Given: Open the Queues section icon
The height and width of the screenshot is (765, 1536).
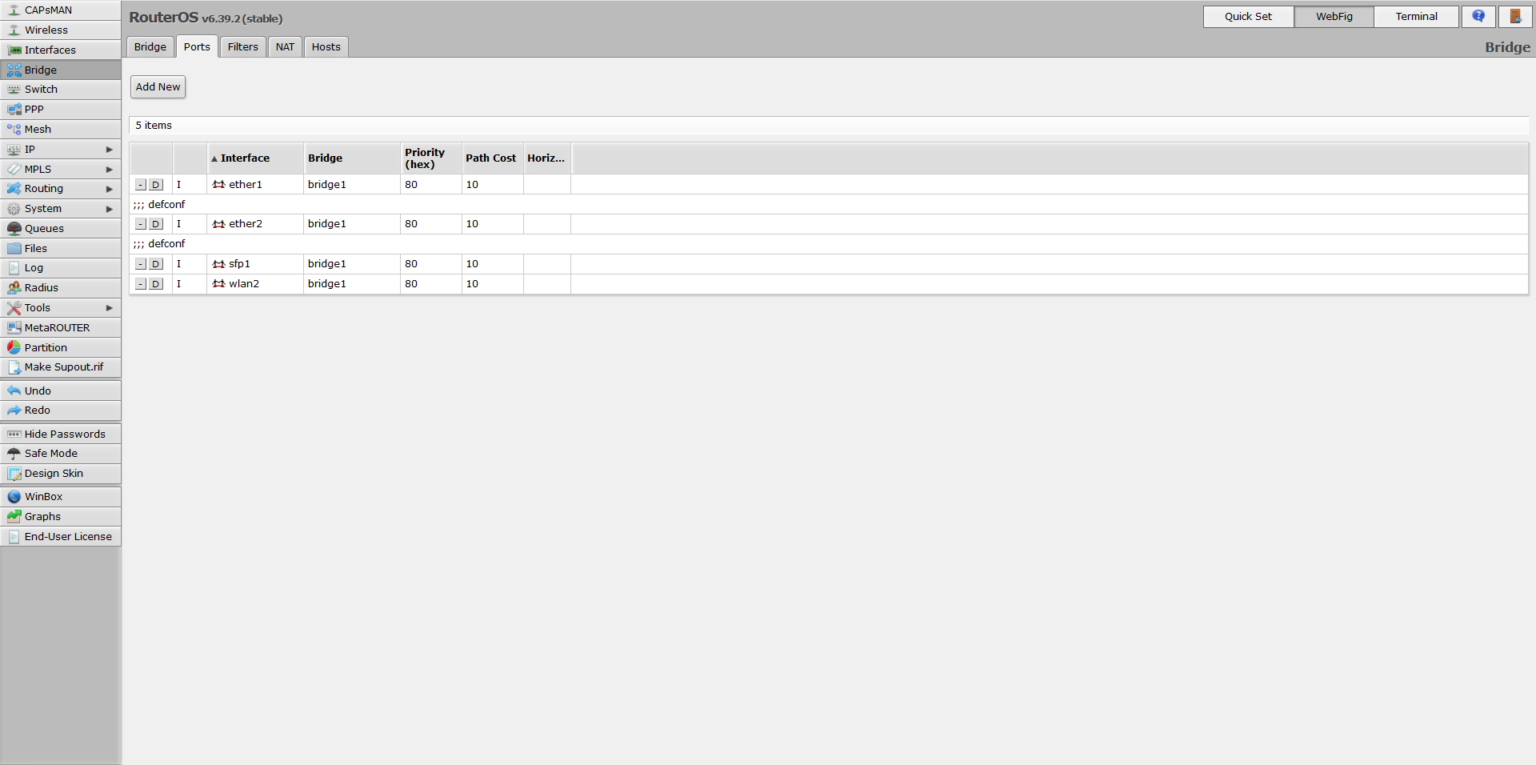Looking at the screenshot, I should click(13, 228).
